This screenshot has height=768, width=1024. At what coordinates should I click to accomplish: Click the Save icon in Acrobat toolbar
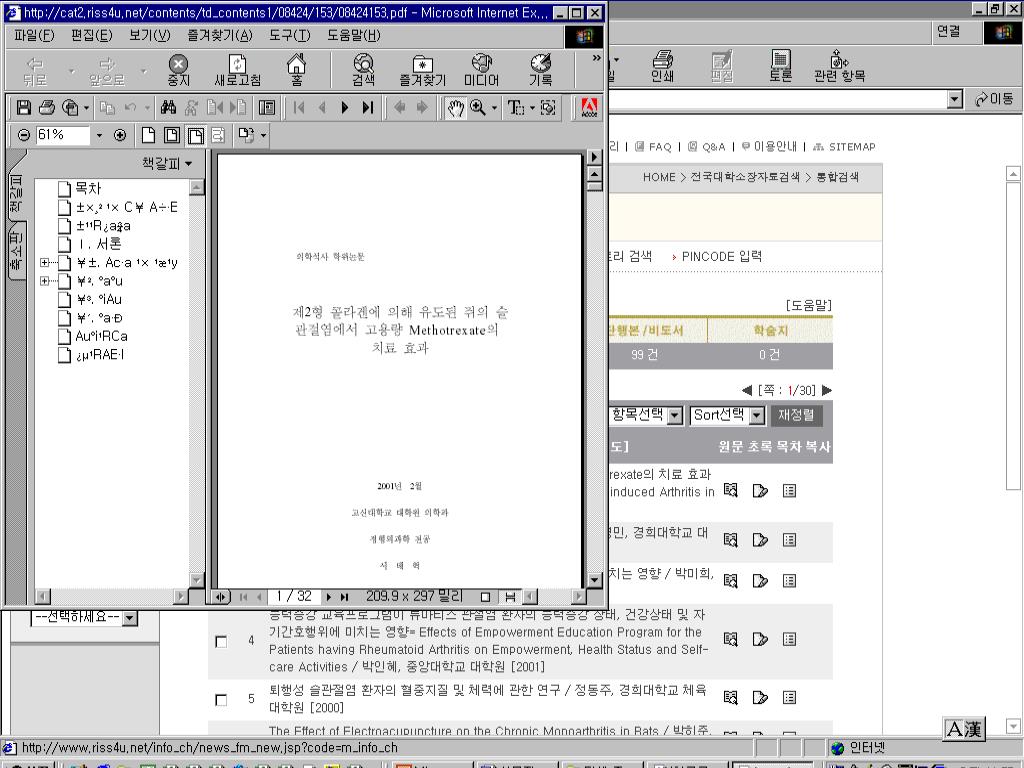[x=24, y=107]
